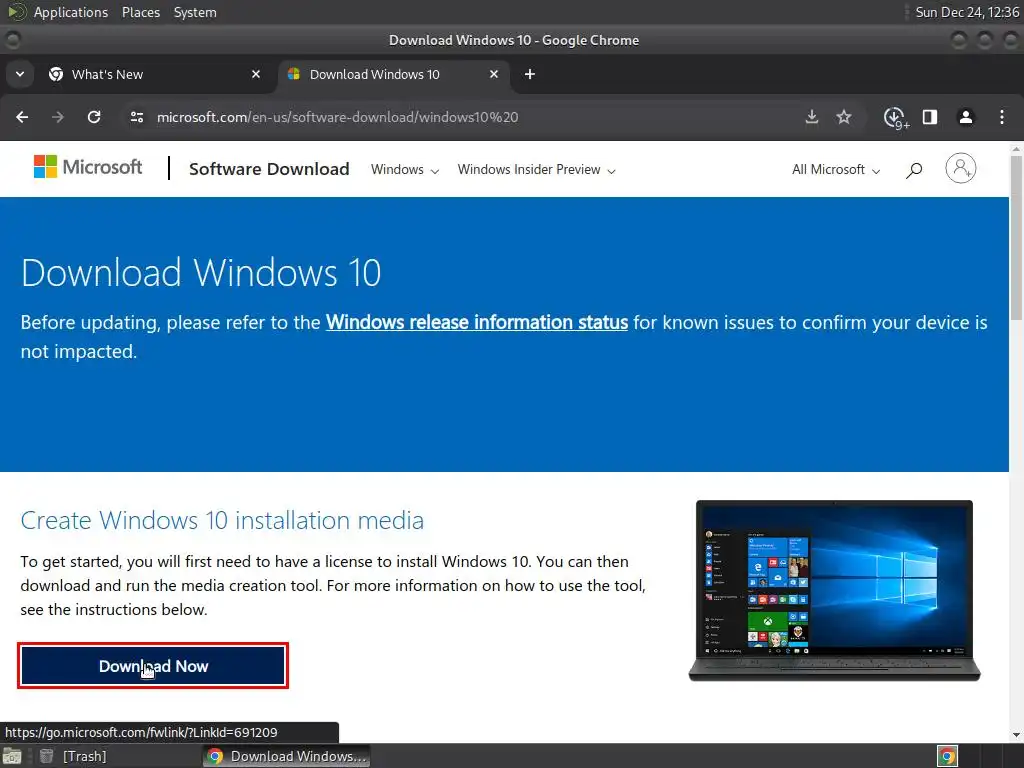Click the show desktop icon in taskbar
Image resolution: width=1024 pixels, height=768 pixels.
pos(12,756)
